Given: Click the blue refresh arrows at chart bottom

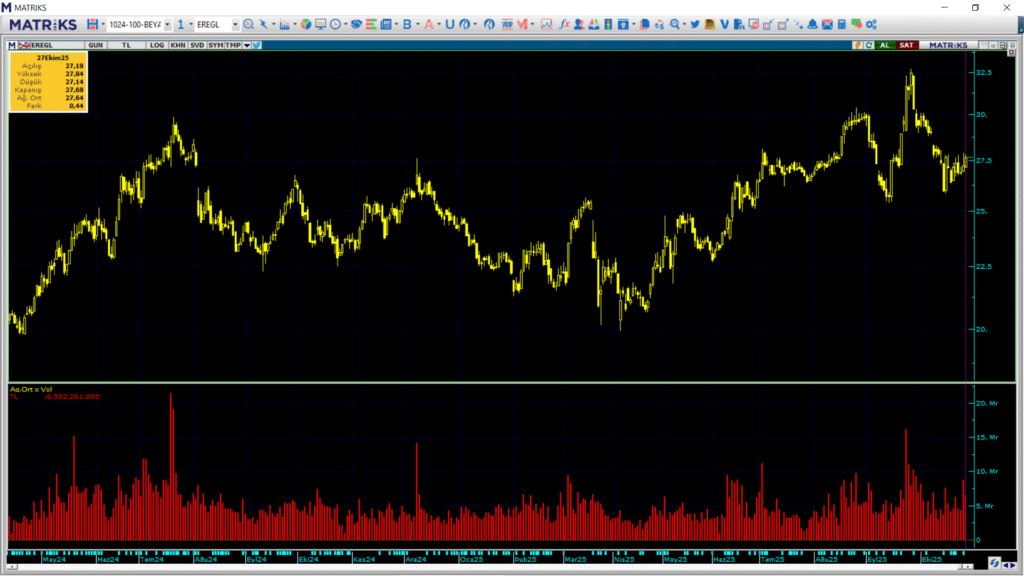Looking at the screenshot, I should pyautogui.click(x=994, y=563).
